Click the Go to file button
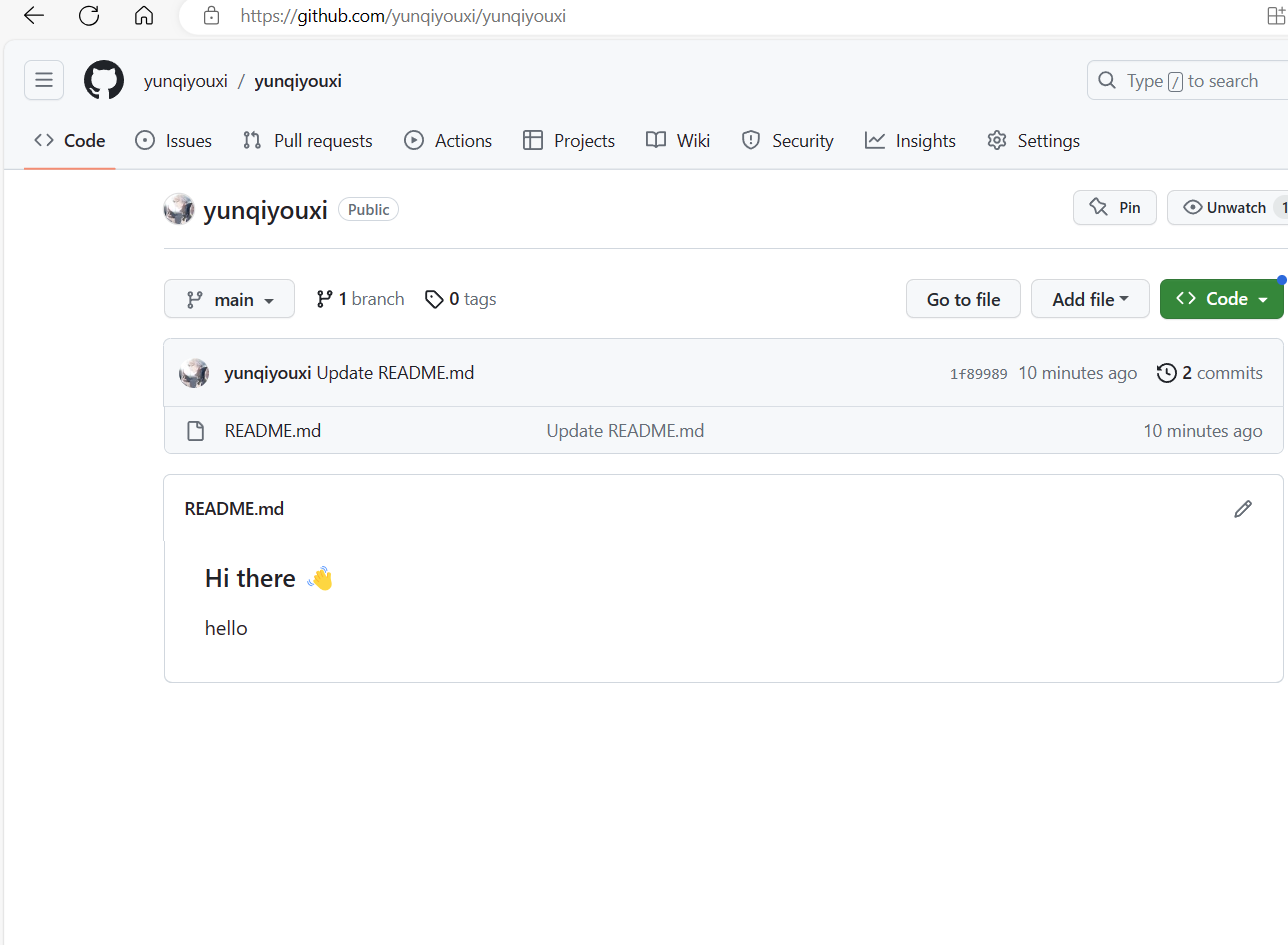Viewport: 1288px width, 945px height. (963, 299)
